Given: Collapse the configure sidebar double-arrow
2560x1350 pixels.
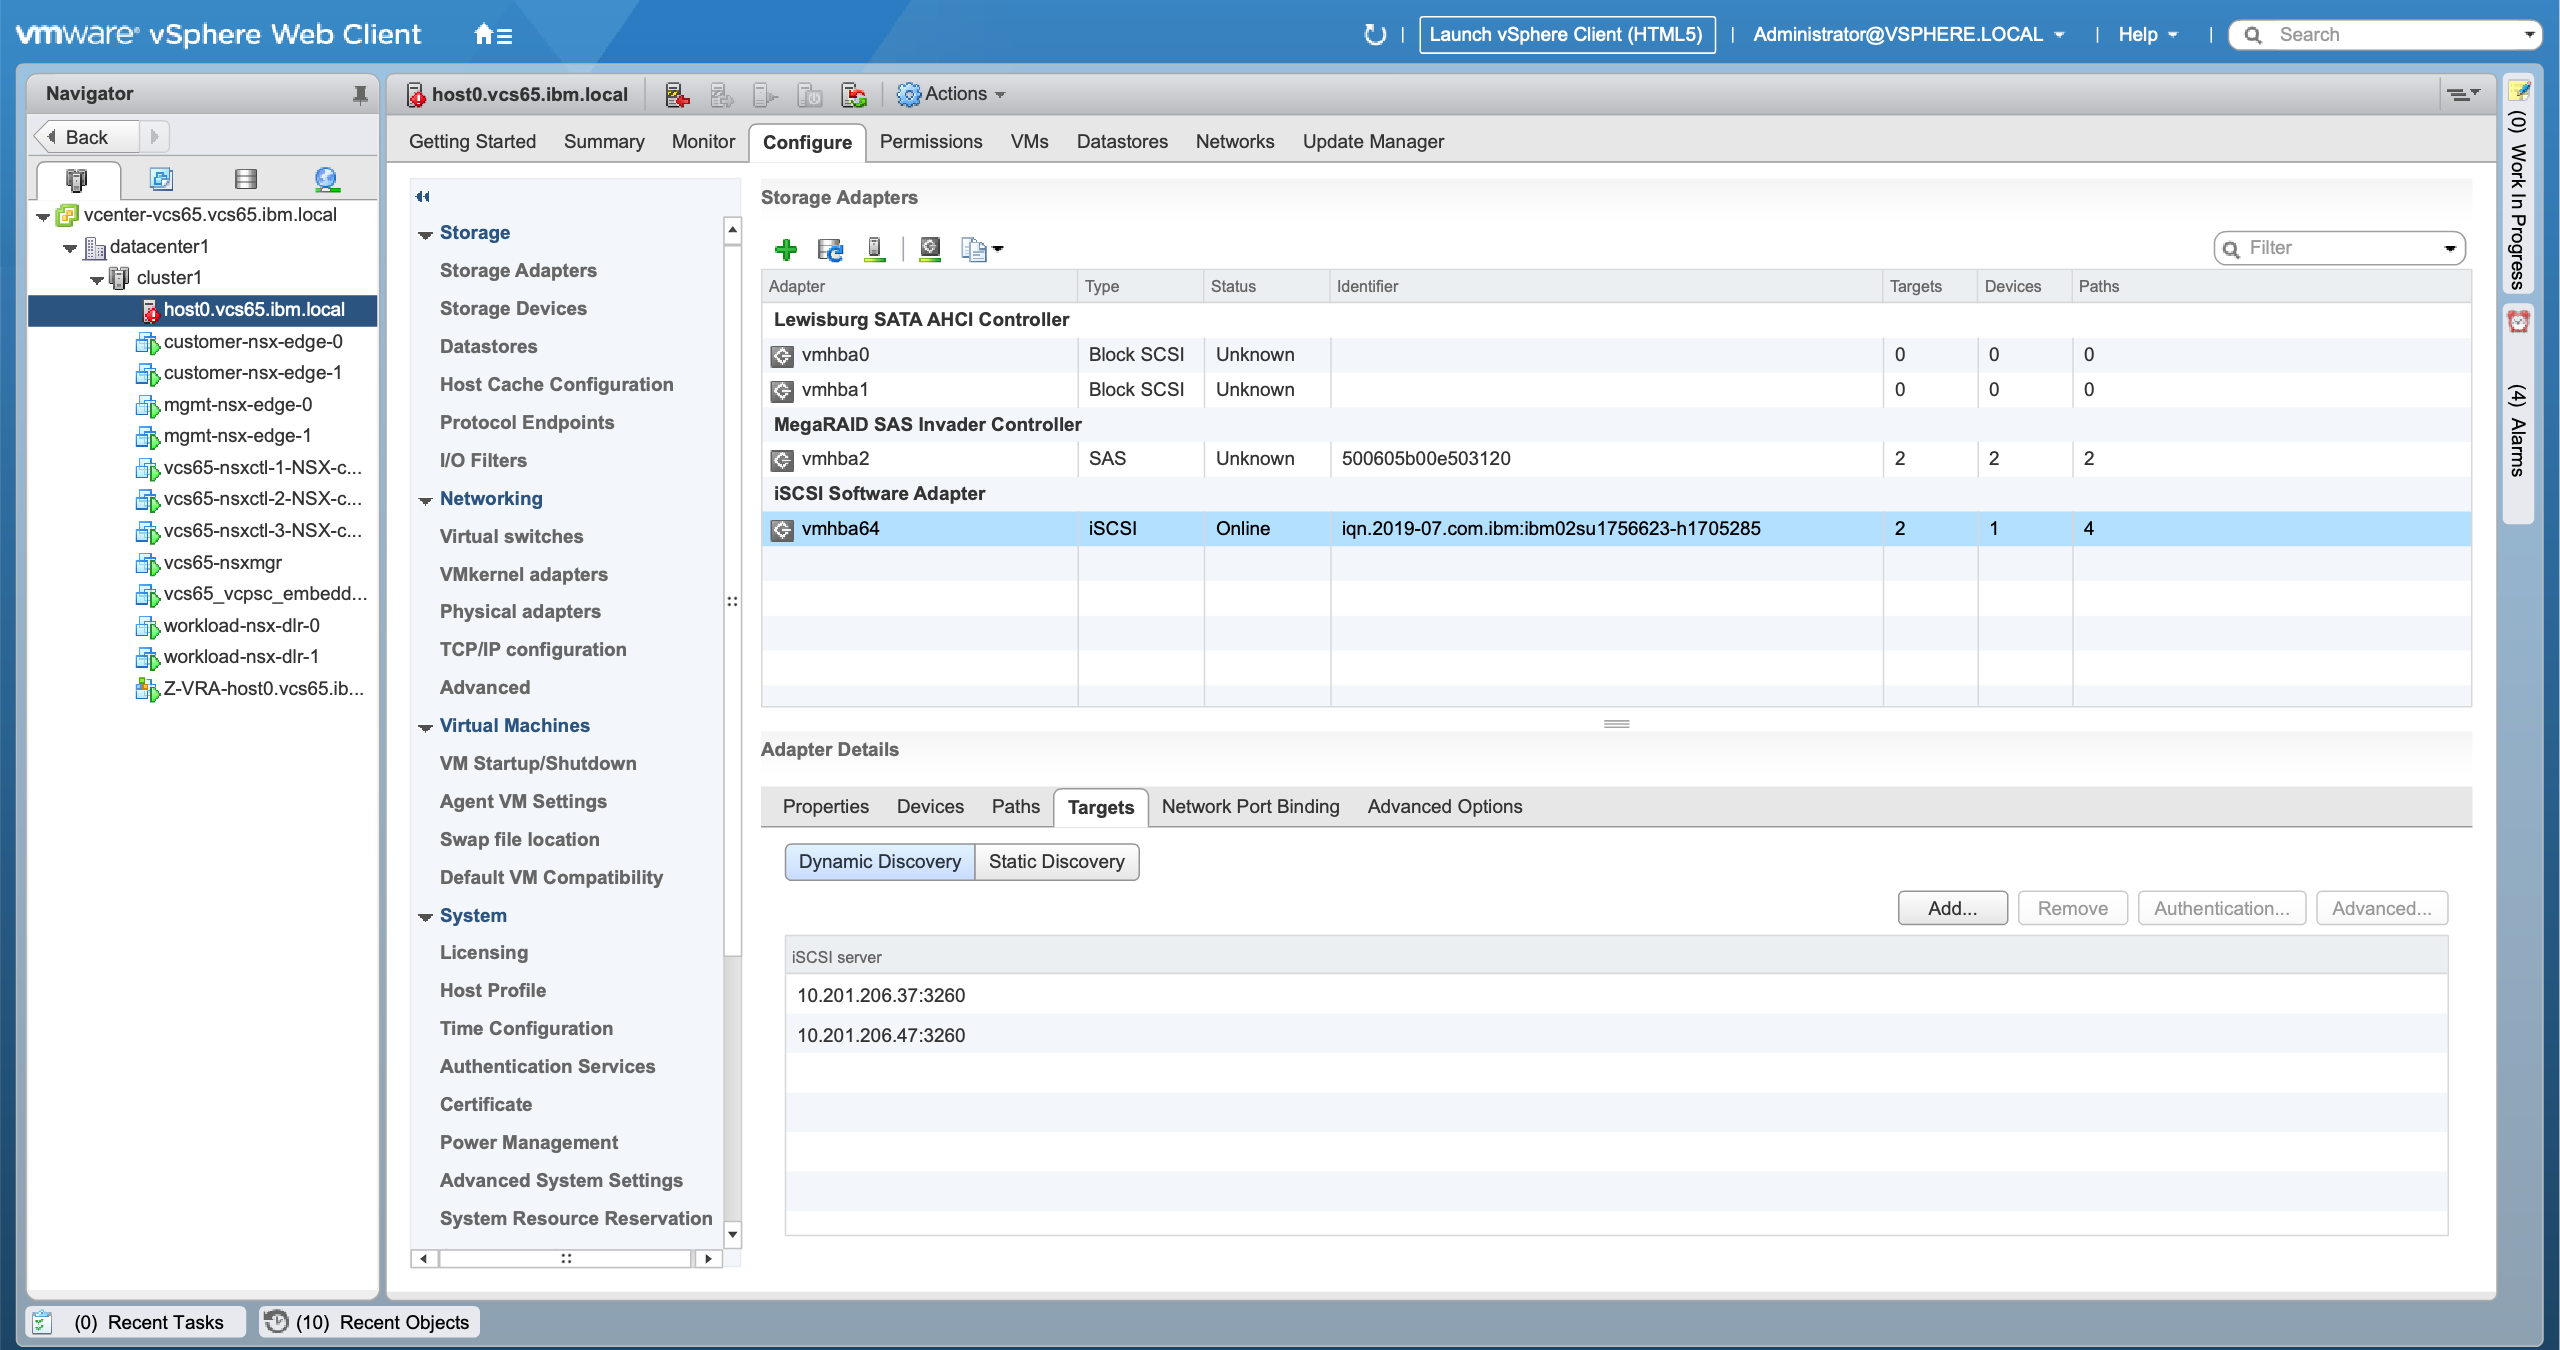Looking at the screenshot, I should coord(423,197).
